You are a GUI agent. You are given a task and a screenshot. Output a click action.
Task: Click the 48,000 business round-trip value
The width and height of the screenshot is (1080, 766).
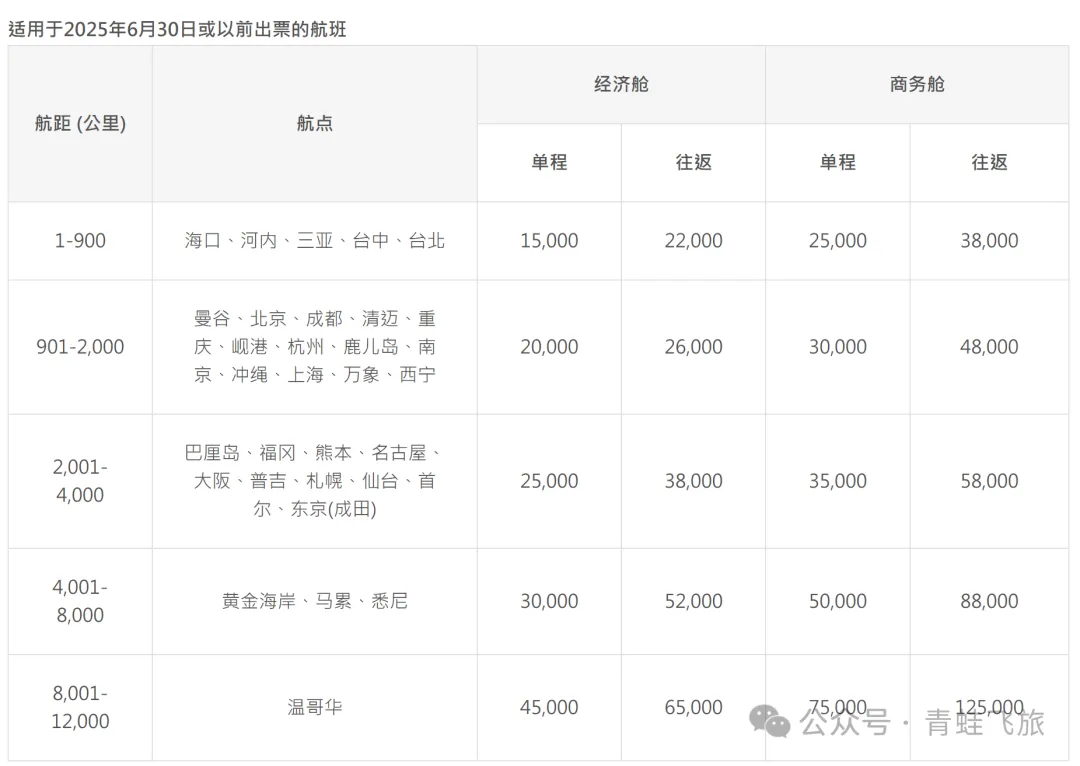pos(989,347)
